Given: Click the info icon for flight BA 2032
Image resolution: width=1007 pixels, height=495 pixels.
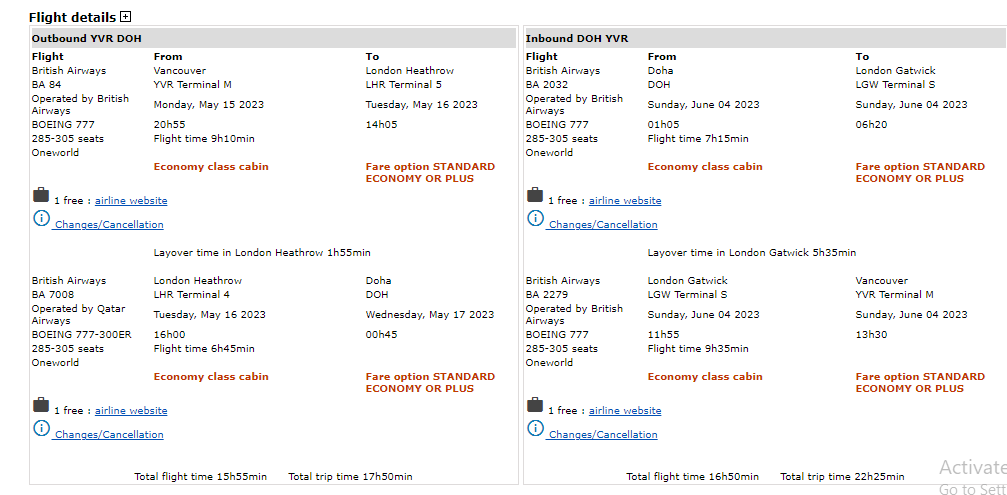Looking at the screenshot, I should (x=535, y=218).
